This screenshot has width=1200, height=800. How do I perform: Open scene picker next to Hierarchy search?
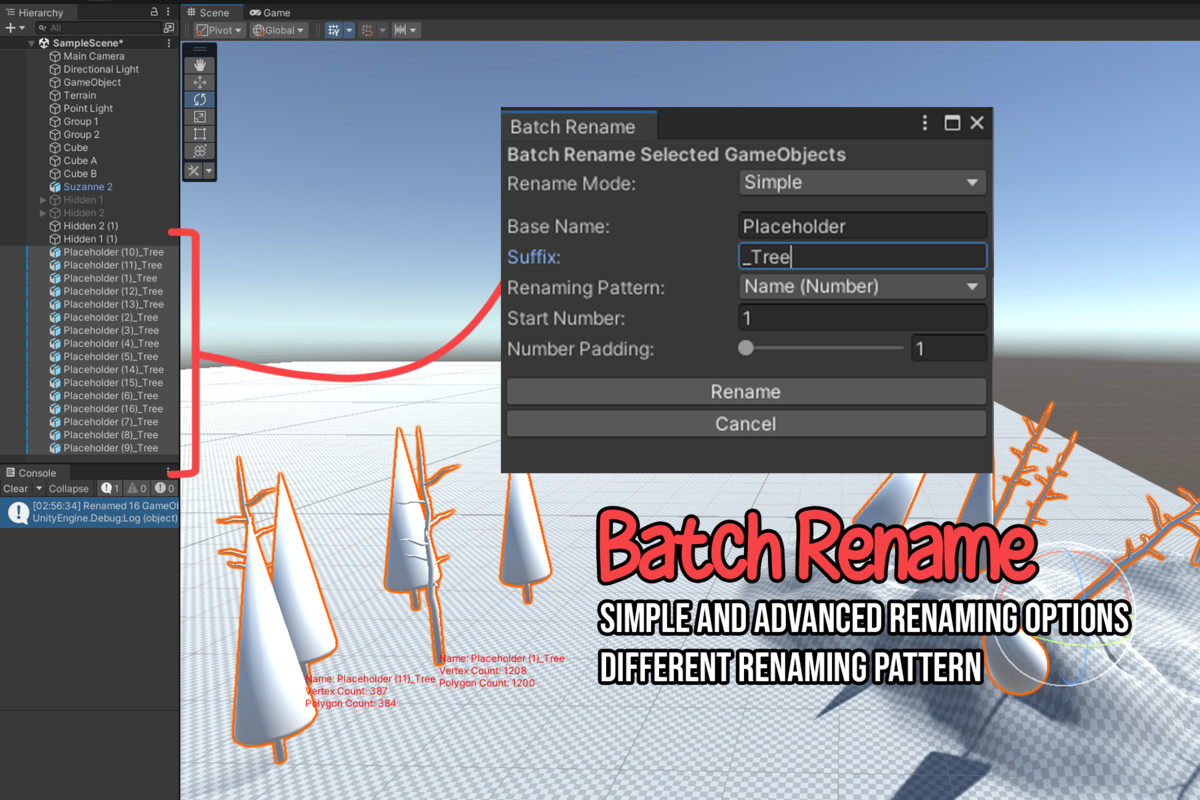coord(168,28)
